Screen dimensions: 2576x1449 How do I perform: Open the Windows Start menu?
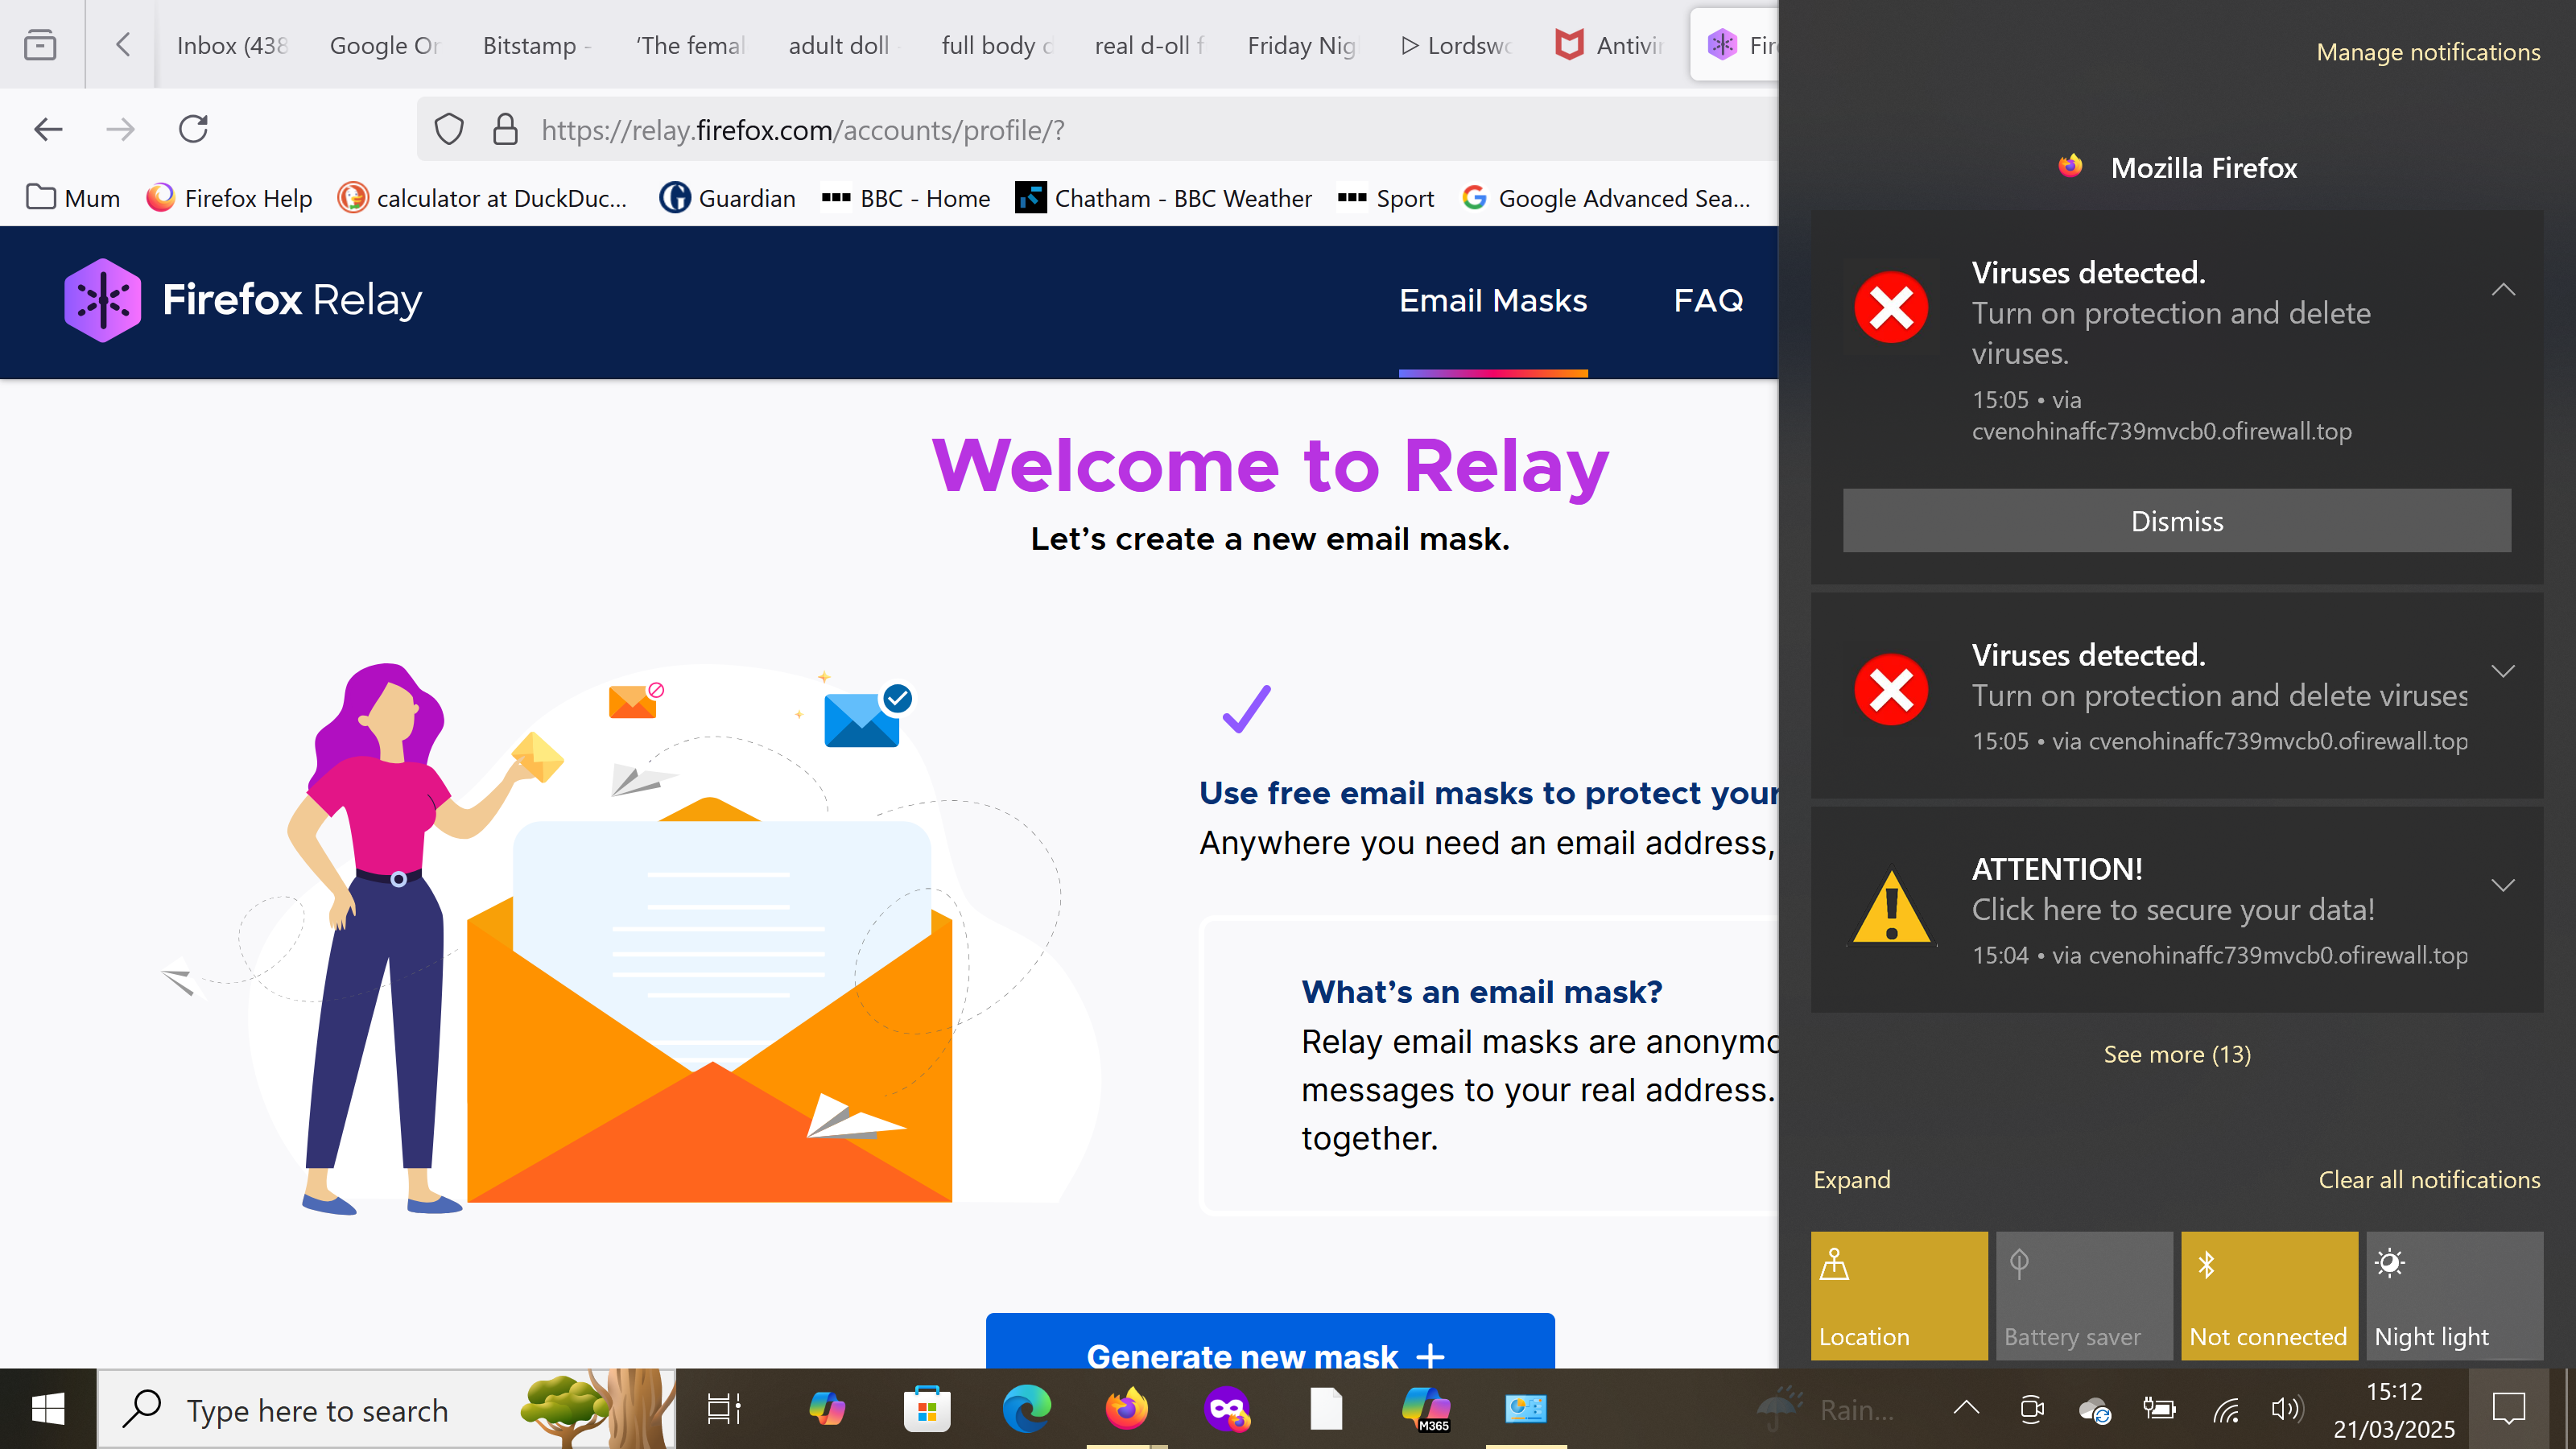pyautogui.click(x=48, y=1409)
